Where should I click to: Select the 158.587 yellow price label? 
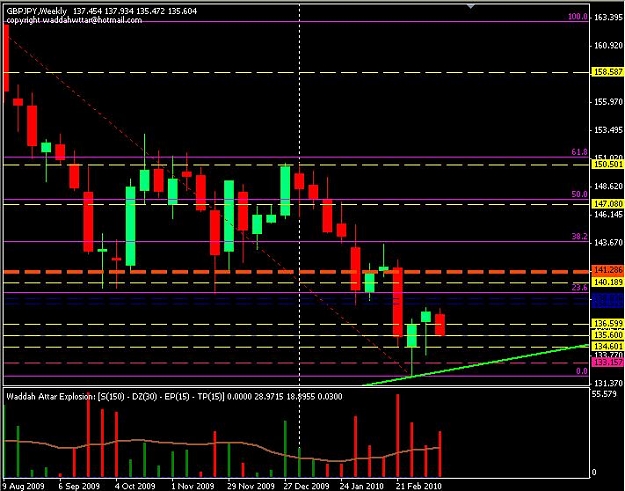tap(608, 73)
